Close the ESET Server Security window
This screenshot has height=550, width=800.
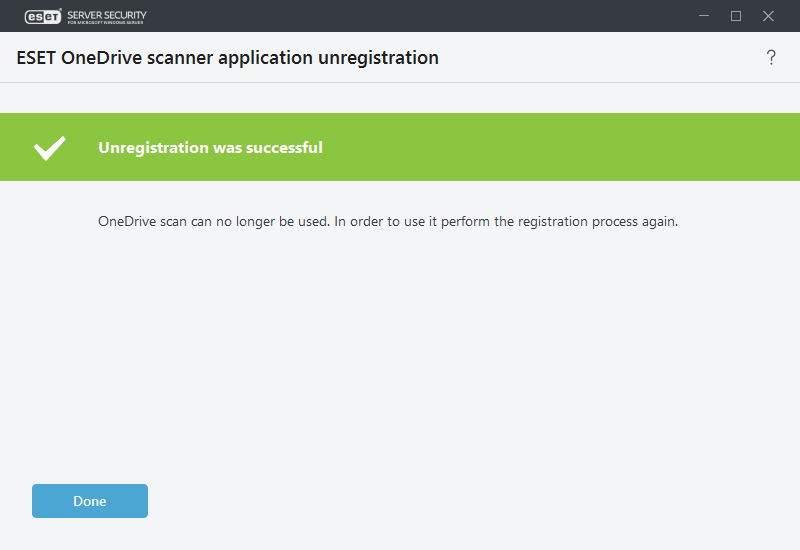tap(769, 16)
